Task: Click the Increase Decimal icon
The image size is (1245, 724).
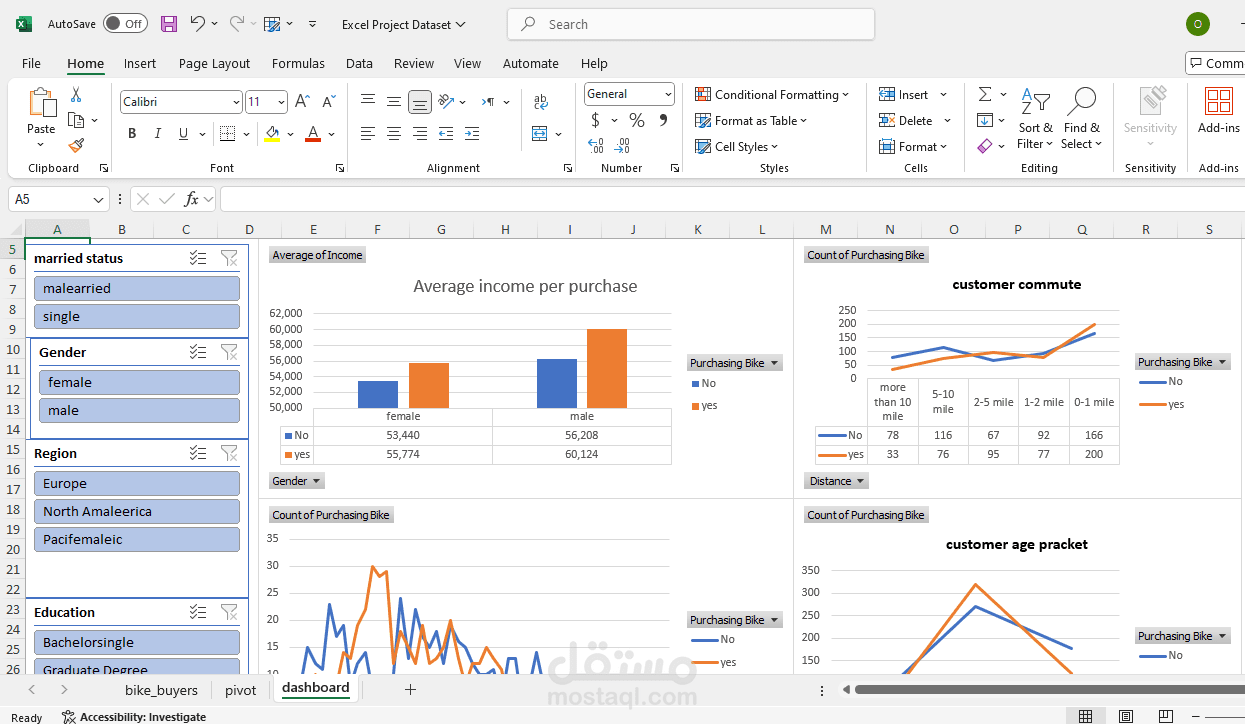Action: pyautogui.click(x=594, y=145)
